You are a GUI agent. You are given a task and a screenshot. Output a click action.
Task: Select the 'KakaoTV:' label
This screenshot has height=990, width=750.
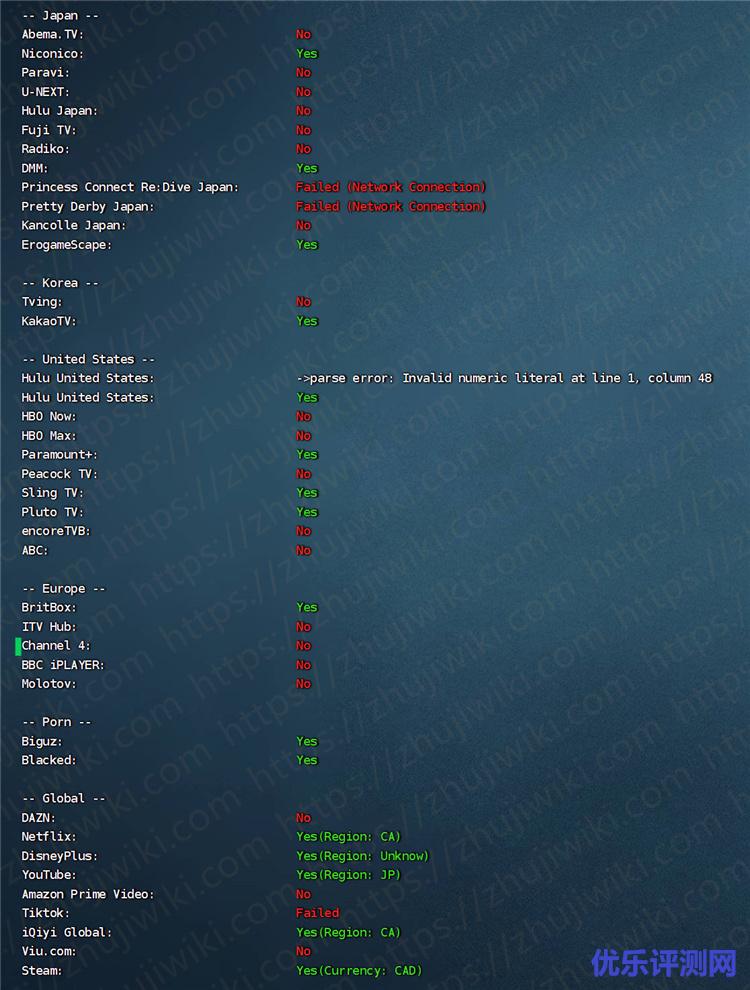pos(49,321)
